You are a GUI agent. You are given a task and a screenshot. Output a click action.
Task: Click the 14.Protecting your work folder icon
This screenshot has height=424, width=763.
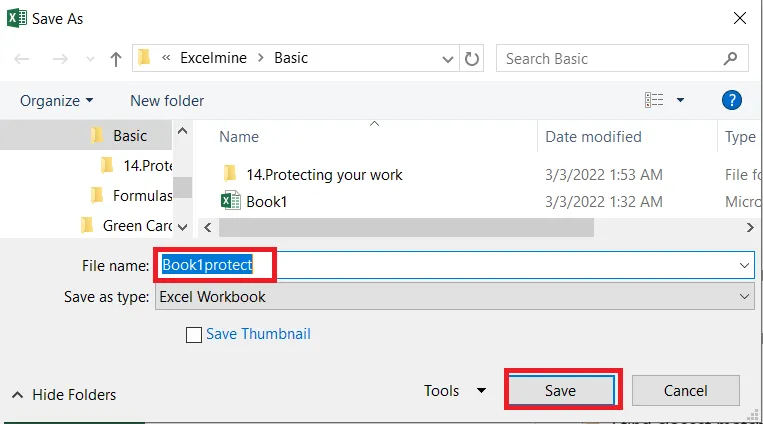pos(230,173)
